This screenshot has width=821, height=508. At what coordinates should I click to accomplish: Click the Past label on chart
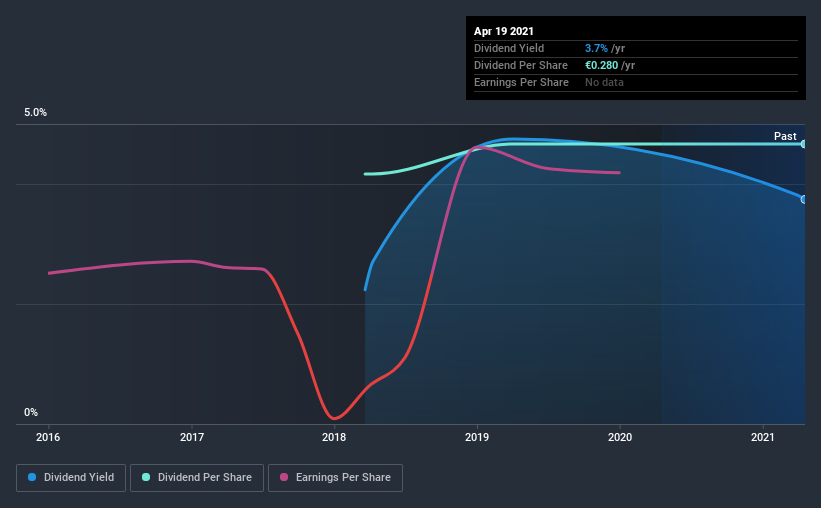tap(785, 136)
